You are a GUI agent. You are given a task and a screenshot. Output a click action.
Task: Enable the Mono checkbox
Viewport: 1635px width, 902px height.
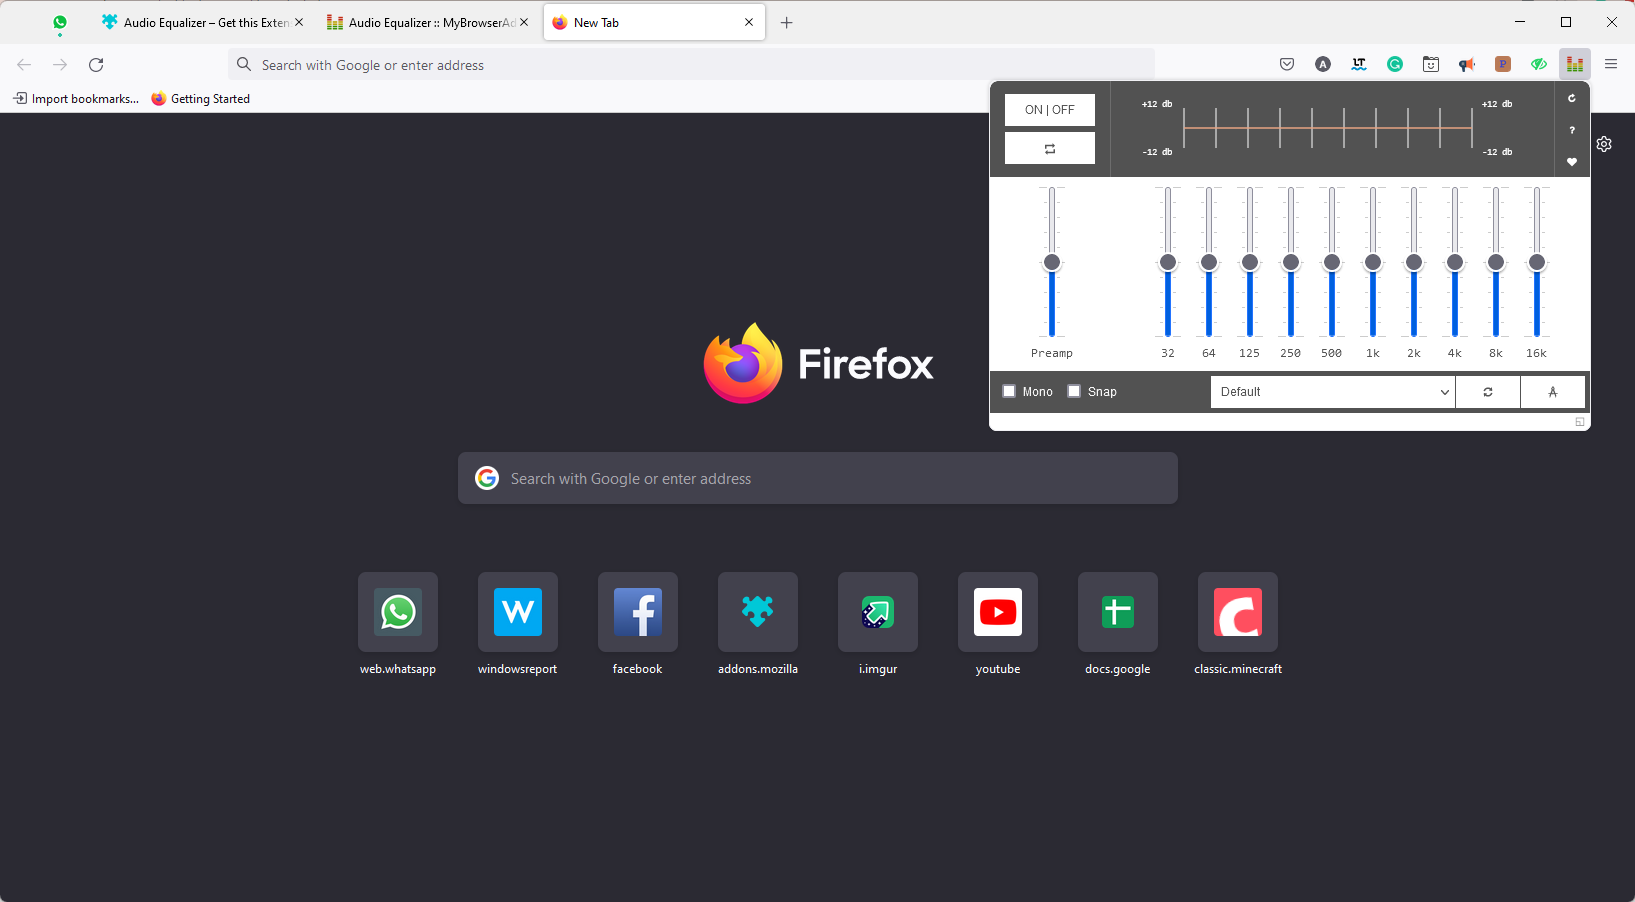(x=1009, y=391)
